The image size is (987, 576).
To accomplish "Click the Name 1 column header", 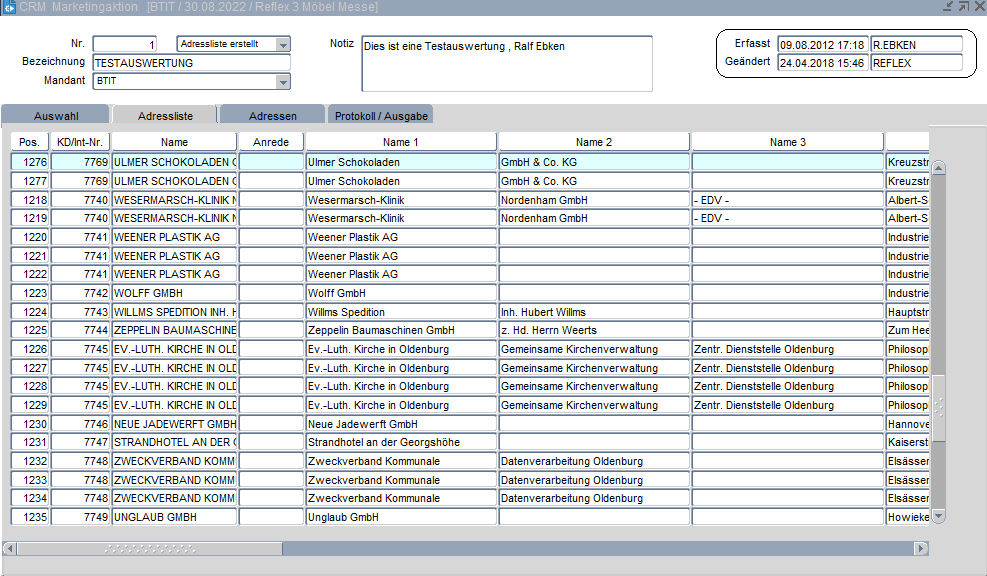I will (401, 142).
